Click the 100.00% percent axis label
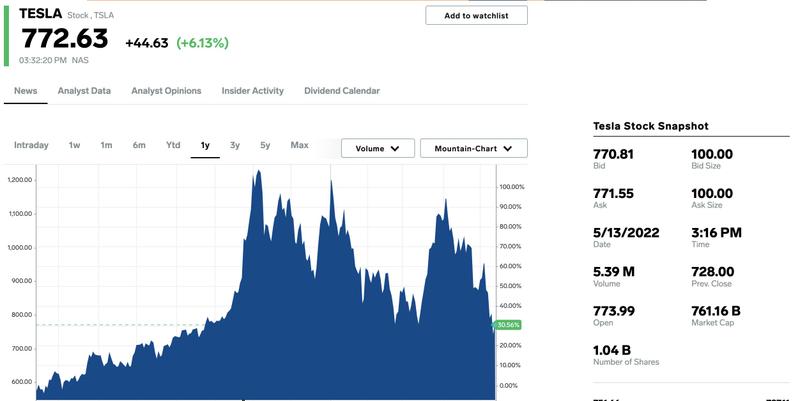This screenshot has height=401, width=800. pos(512,187)
